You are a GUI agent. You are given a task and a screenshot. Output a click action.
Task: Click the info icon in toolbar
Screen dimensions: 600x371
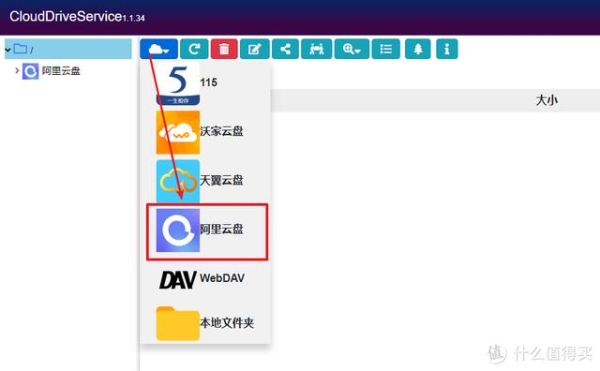[x=447, y=49]
